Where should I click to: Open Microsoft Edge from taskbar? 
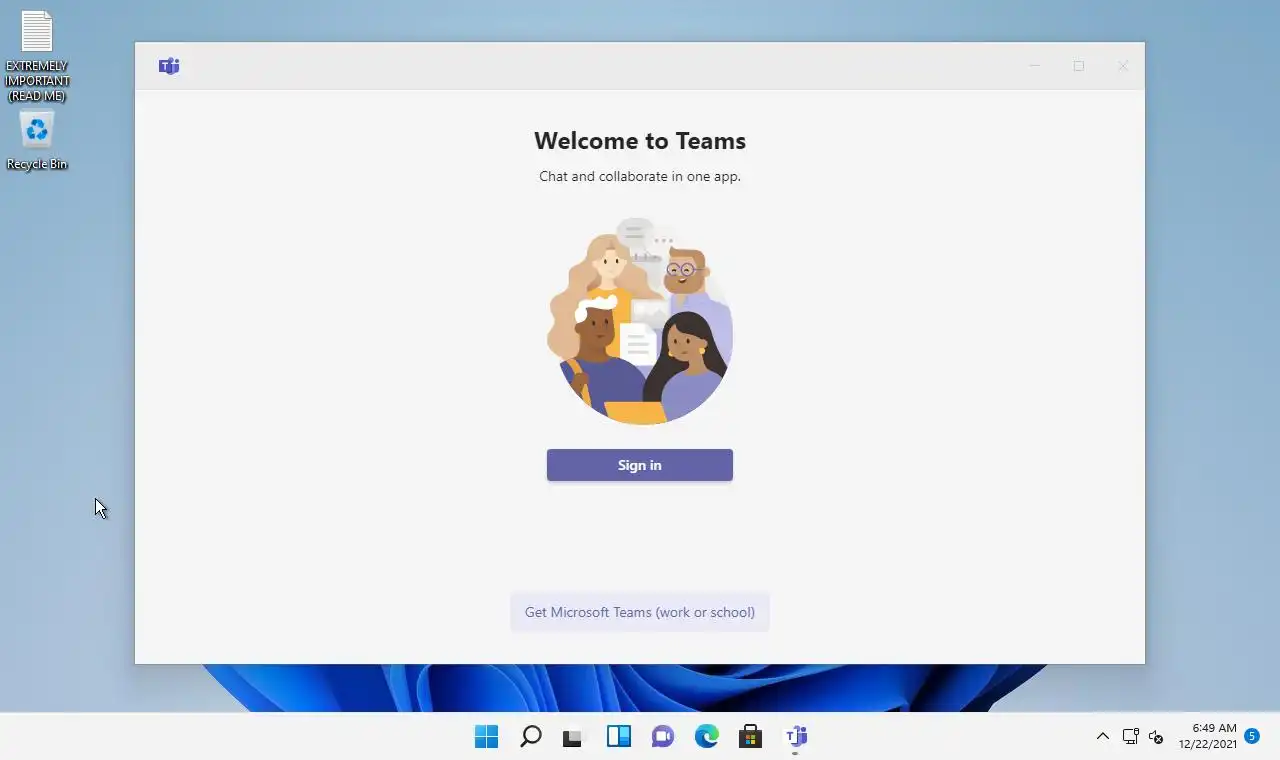click(707, 737)
